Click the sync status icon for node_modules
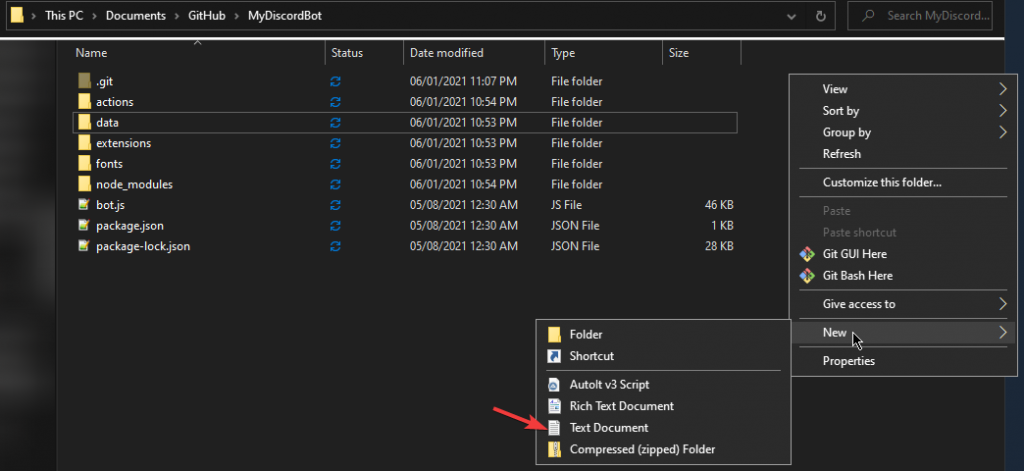This screenshot has width=1024, height=471. point(335,185)
